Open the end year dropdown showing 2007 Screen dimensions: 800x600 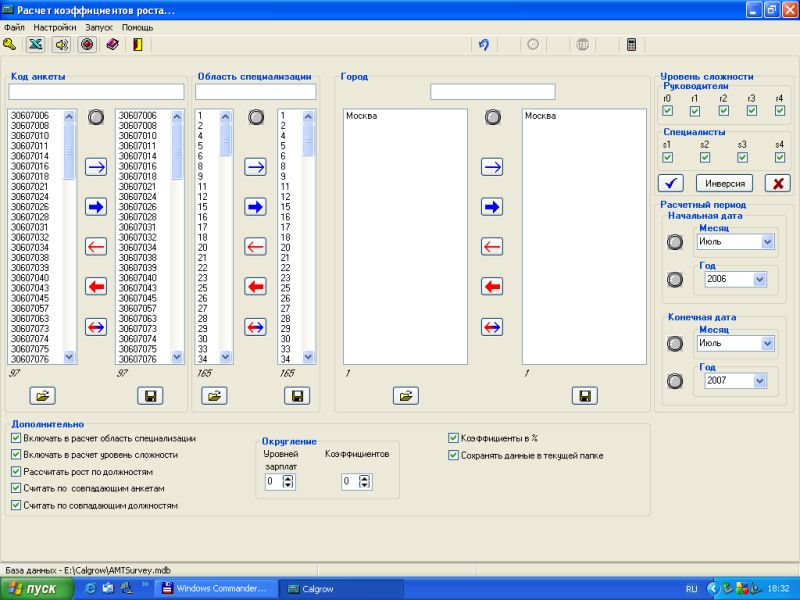767,381
